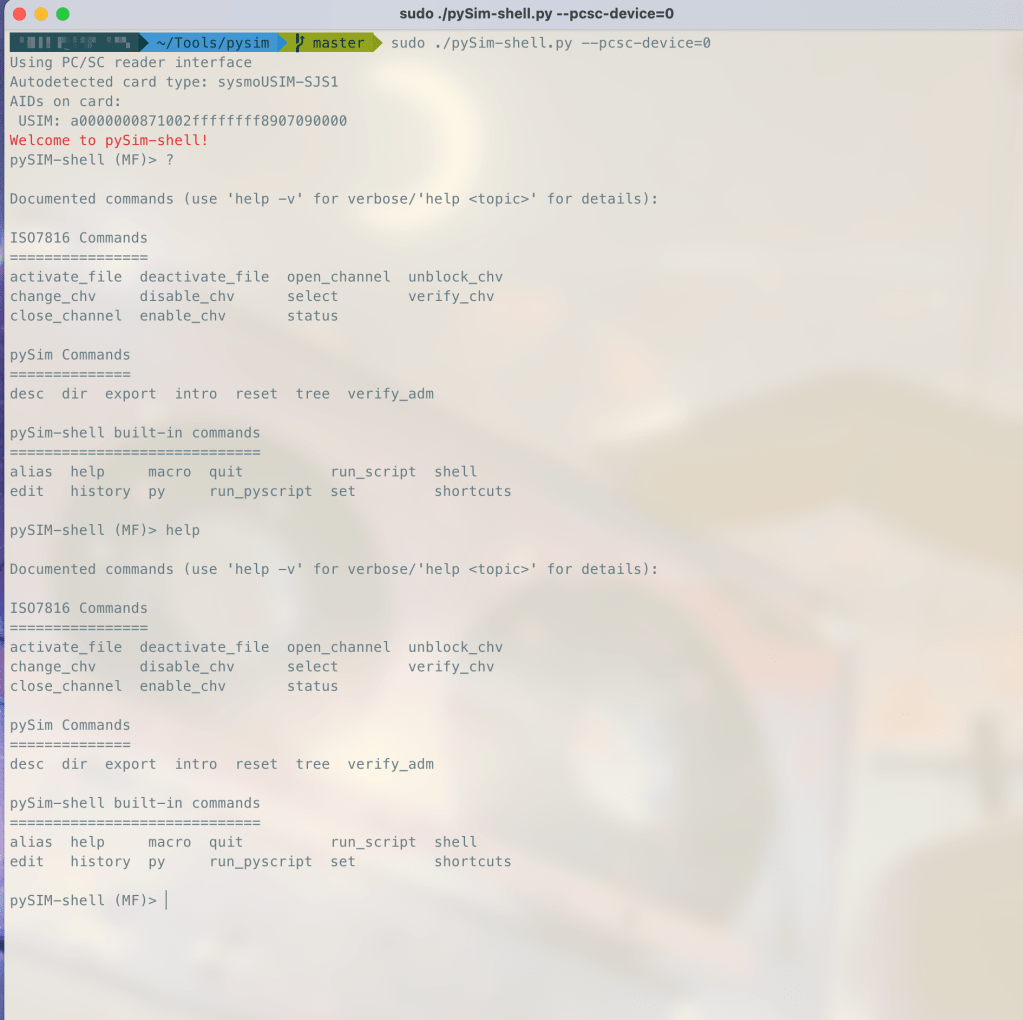Click run_pyscript in the last help listing
The height and width of the screenshot is (1020, 1023).
pyautogui.click(x=260, y=862)
